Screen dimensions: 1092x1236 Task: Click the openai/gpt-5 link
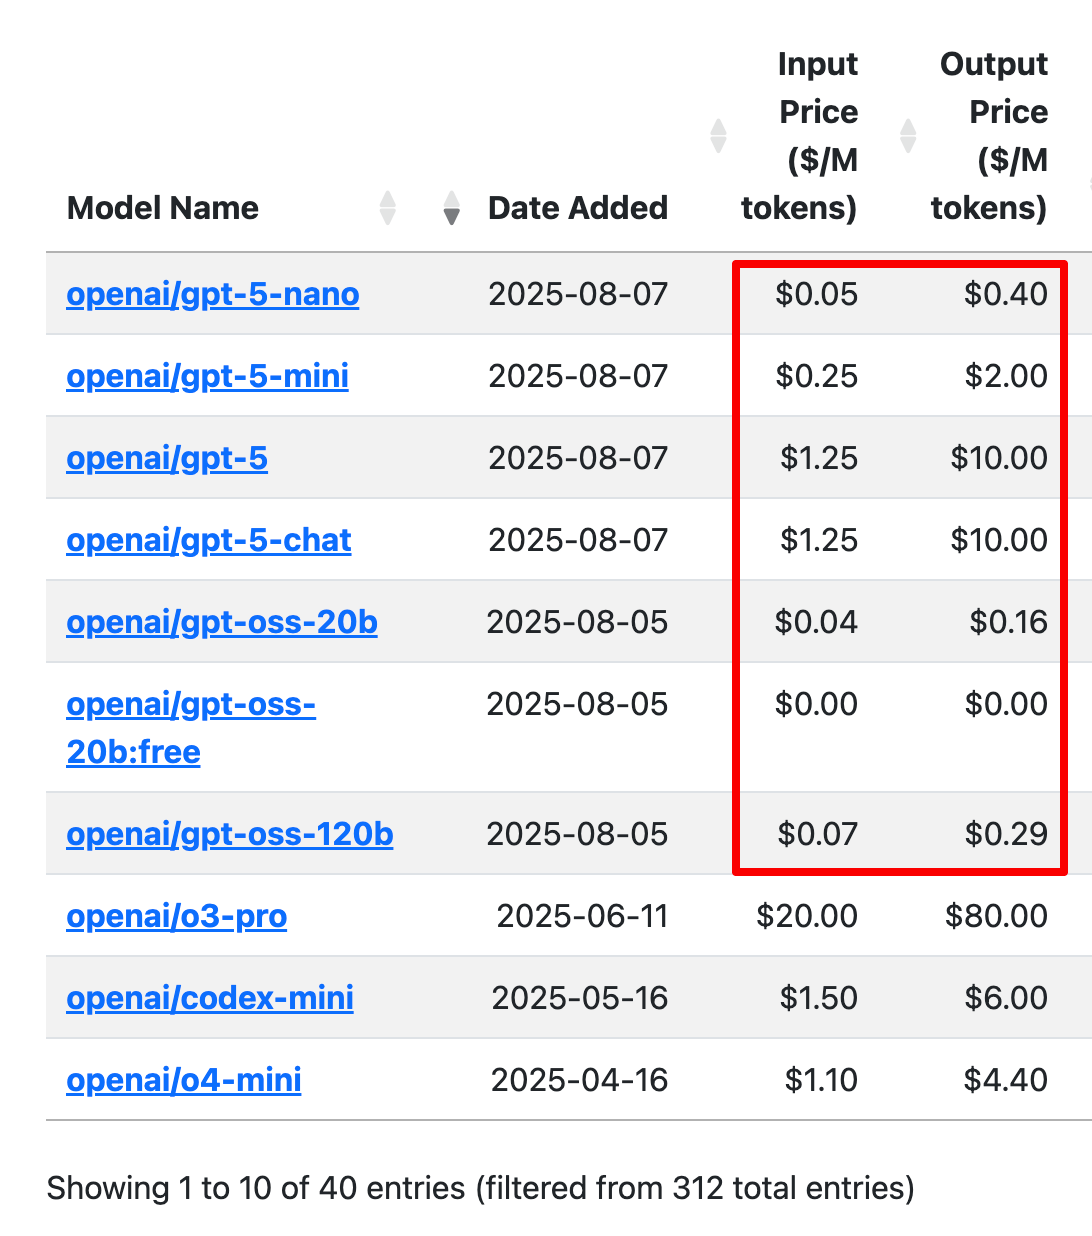tap(167, 458)
